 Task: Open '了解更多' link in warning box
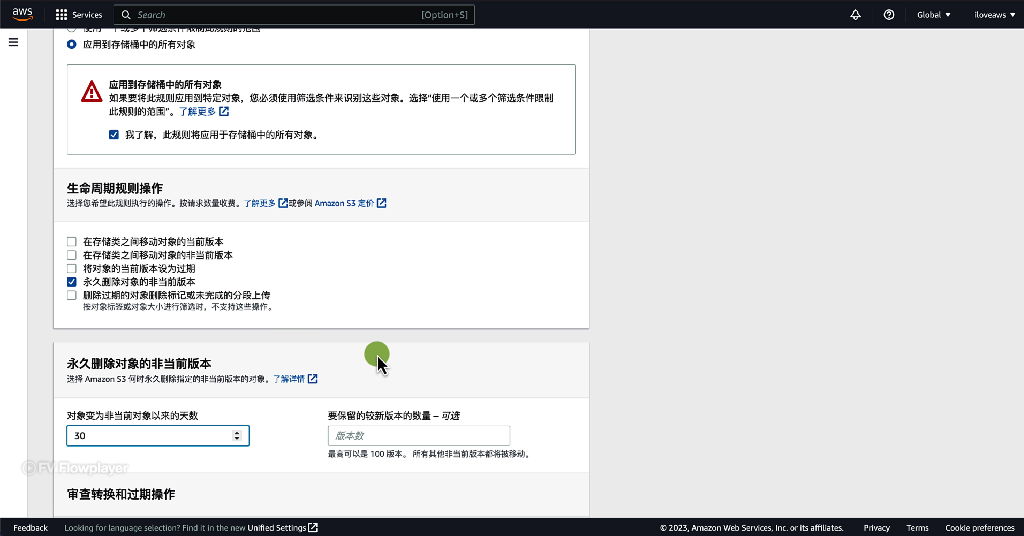(197, 112)
